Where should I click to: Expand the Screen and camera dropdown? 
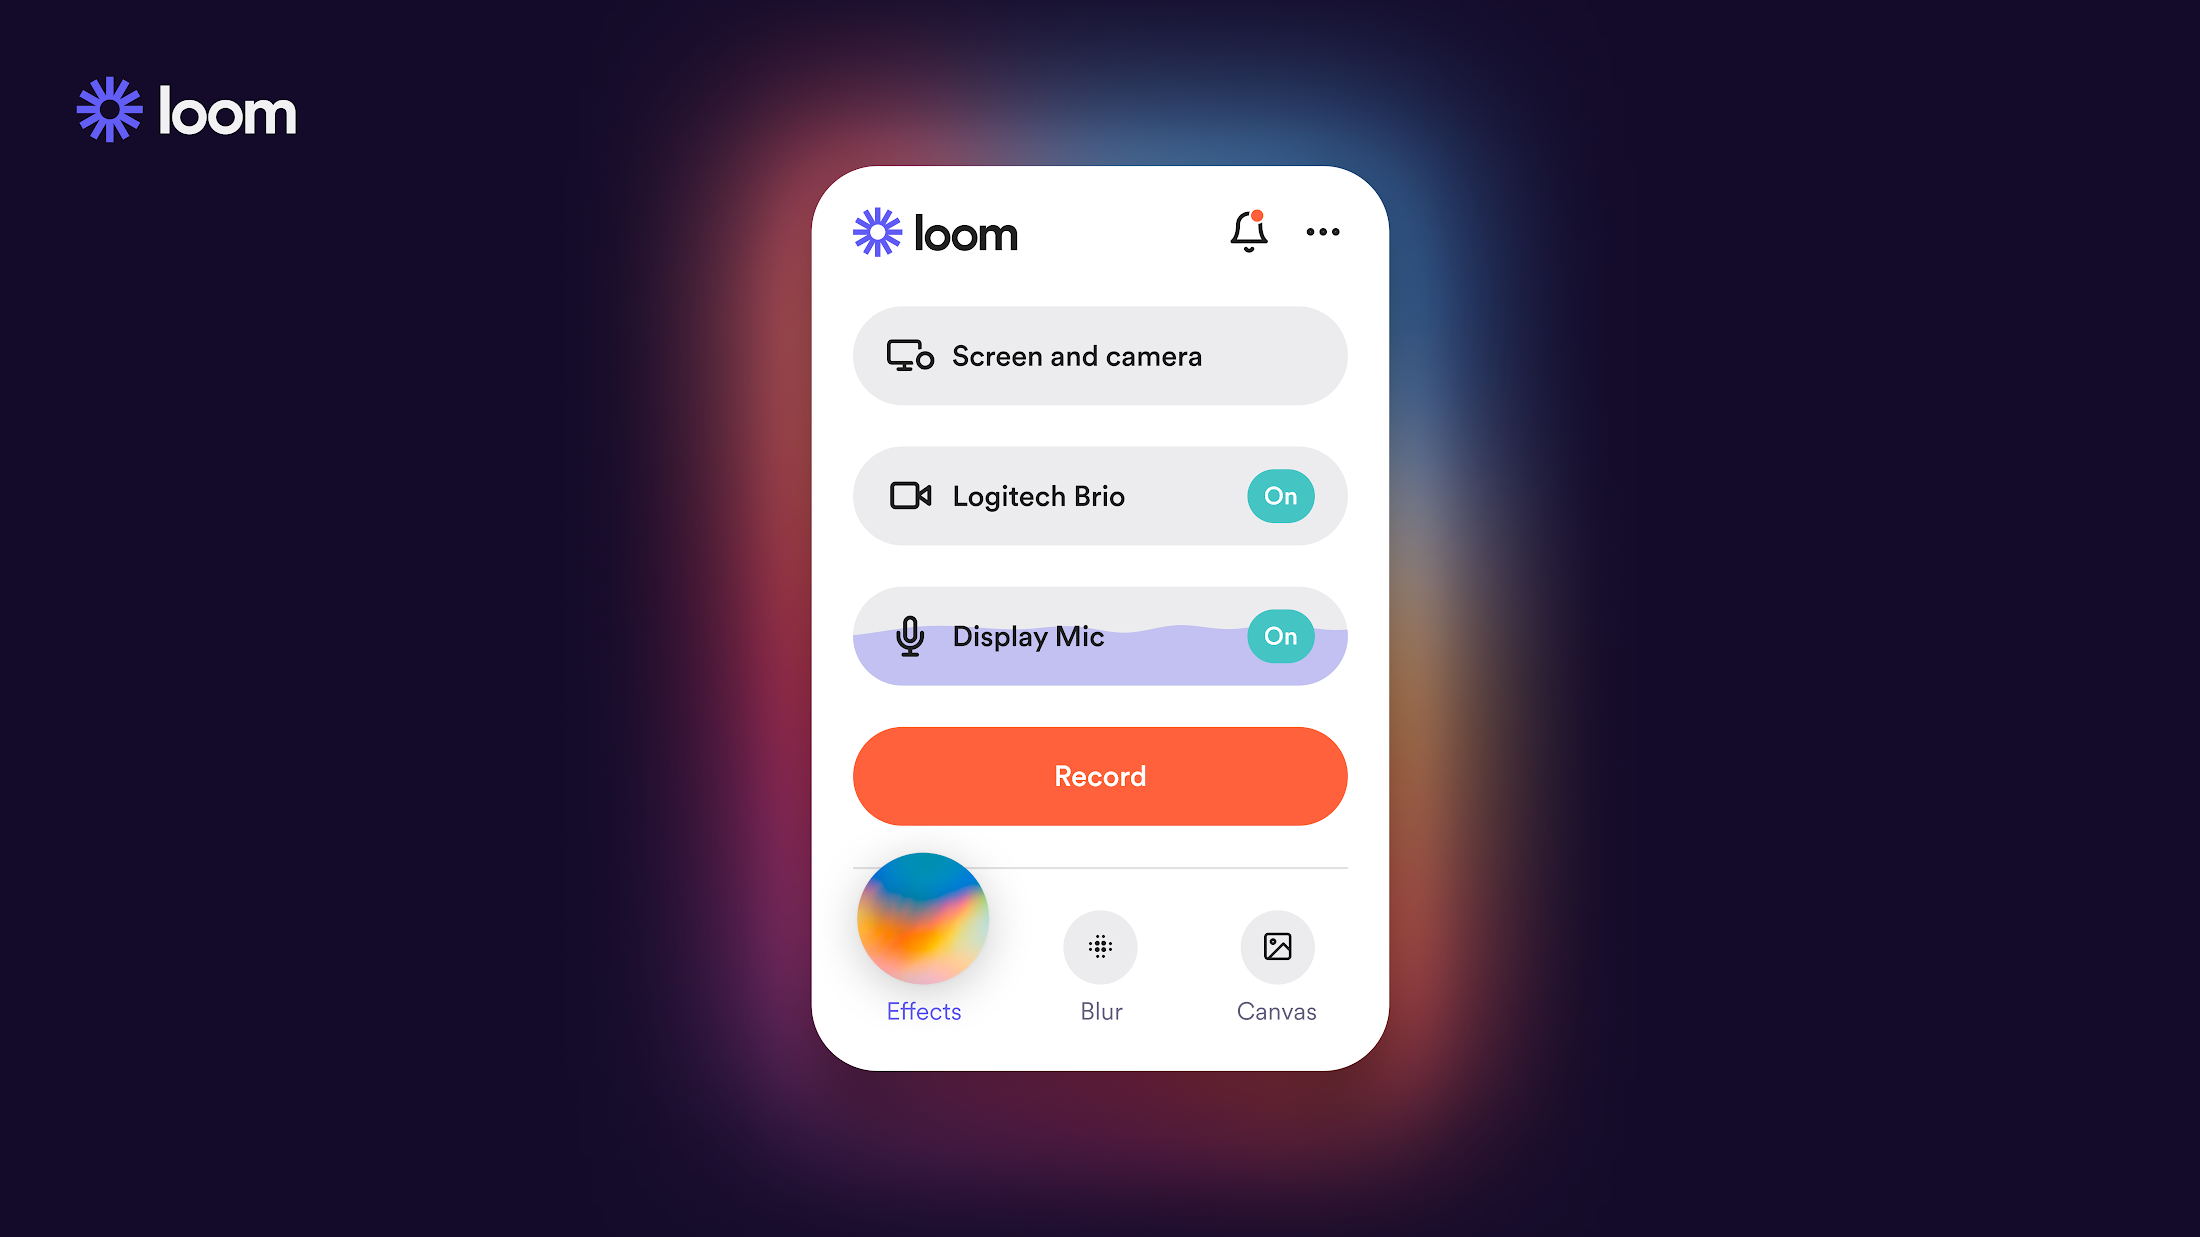click(1100, 355)
